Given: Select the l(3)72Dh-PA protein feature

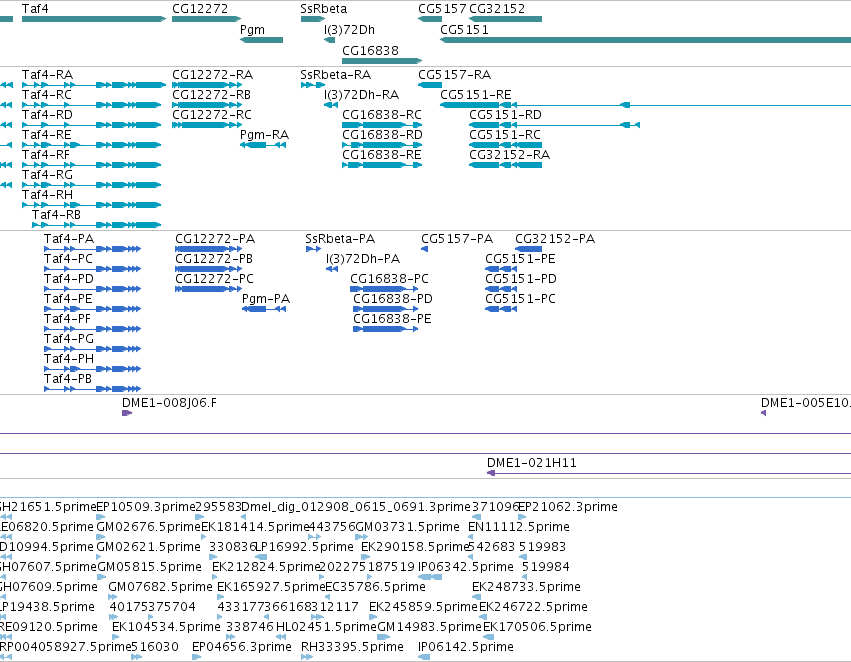Looking at the screenshot, I should coord(332,269).
